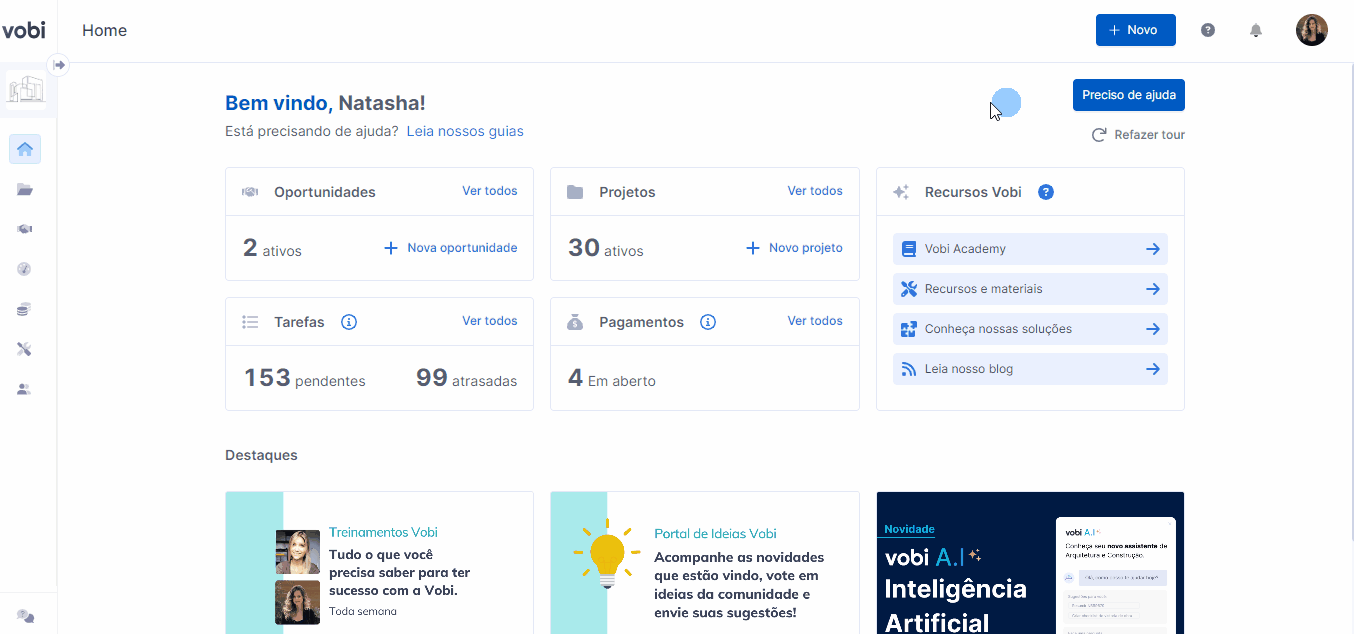The height and width of the screenshot is (634, 1354).
Task: Open the contacts people sidebar icon
Action: [25, 389]
